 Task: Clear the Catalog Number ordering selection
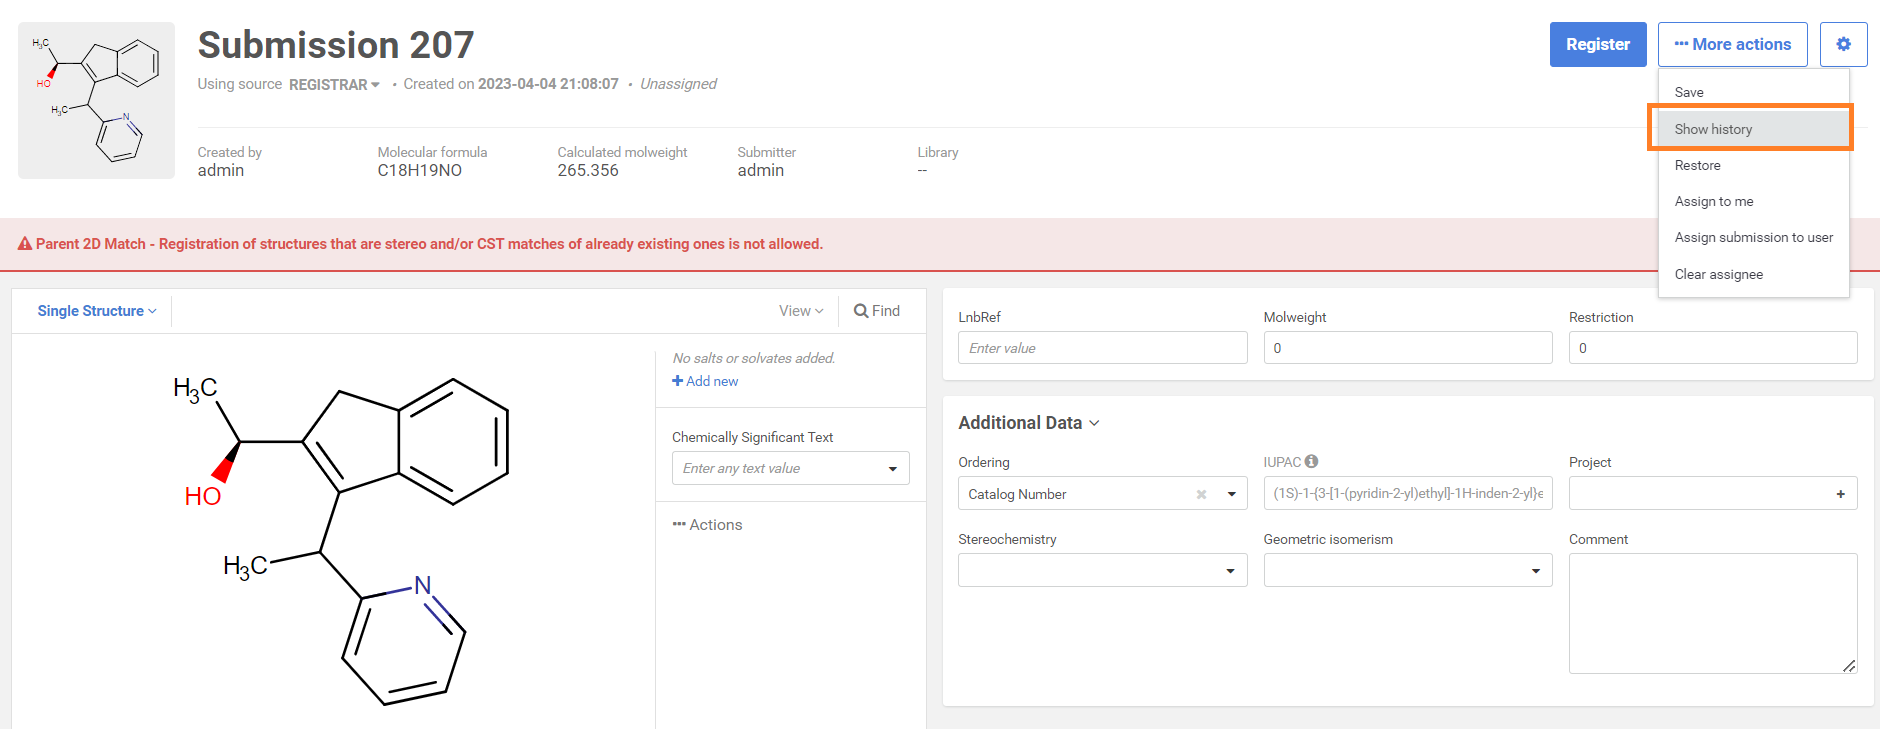(x=1201, y=494)
